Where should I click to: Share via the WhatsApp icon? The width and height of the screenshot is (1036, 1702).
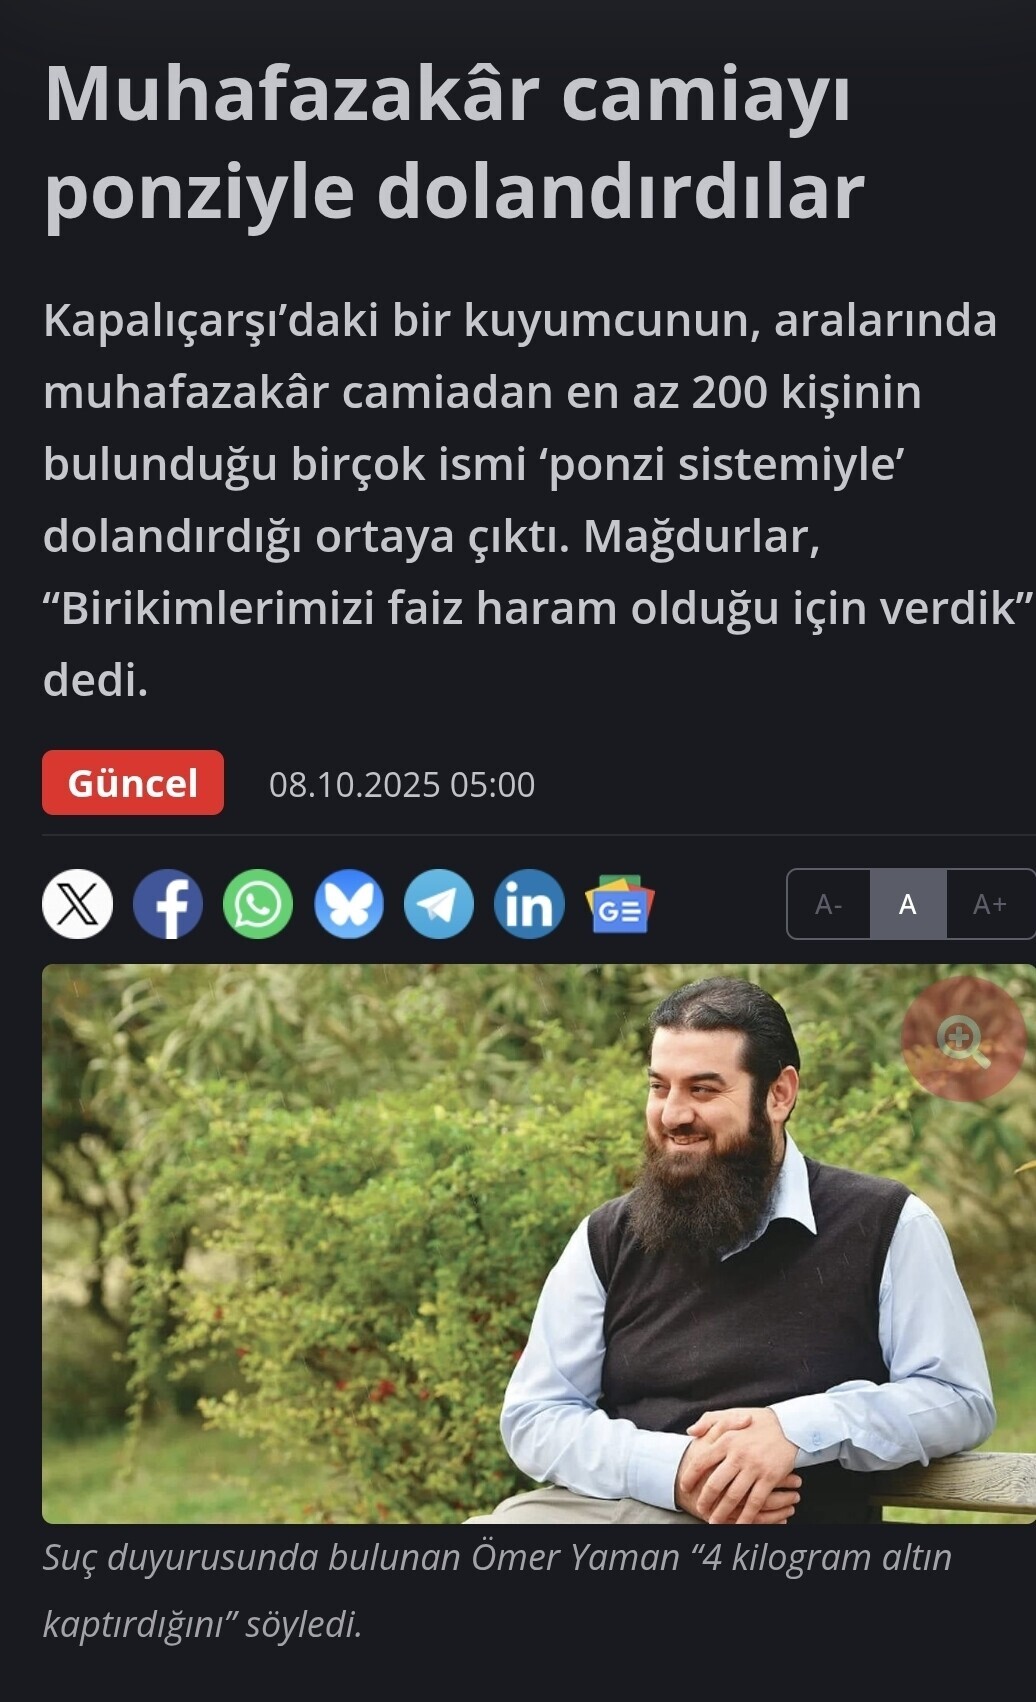[x=258, y=904]
